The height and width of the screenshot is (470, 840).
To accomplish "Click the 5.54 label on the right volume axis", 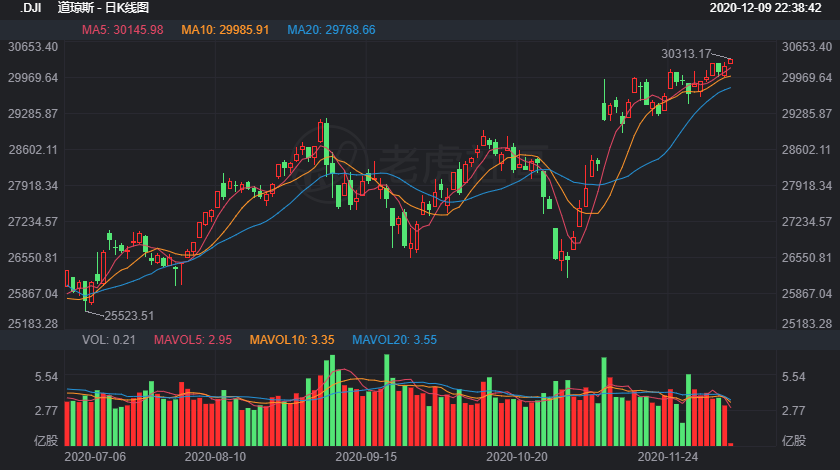I will coord(793,377).
